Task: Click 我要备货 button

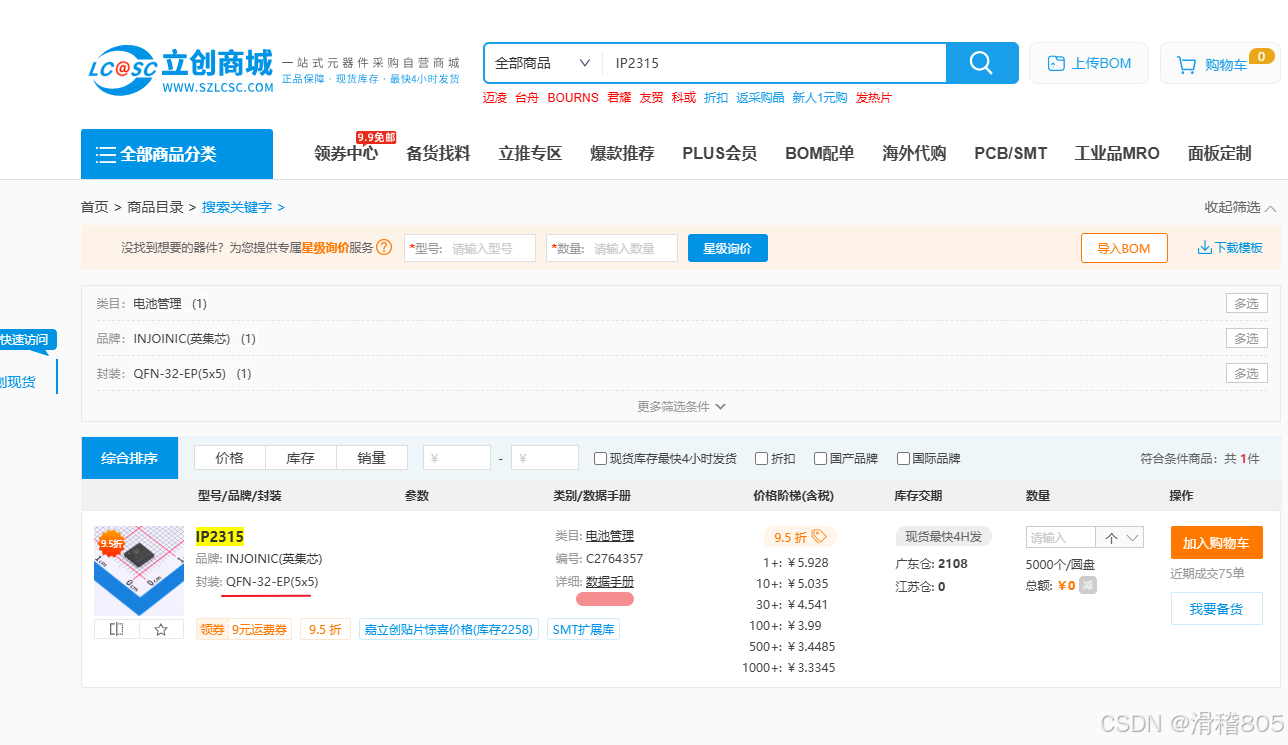Action: click(x=1216, y=608)
